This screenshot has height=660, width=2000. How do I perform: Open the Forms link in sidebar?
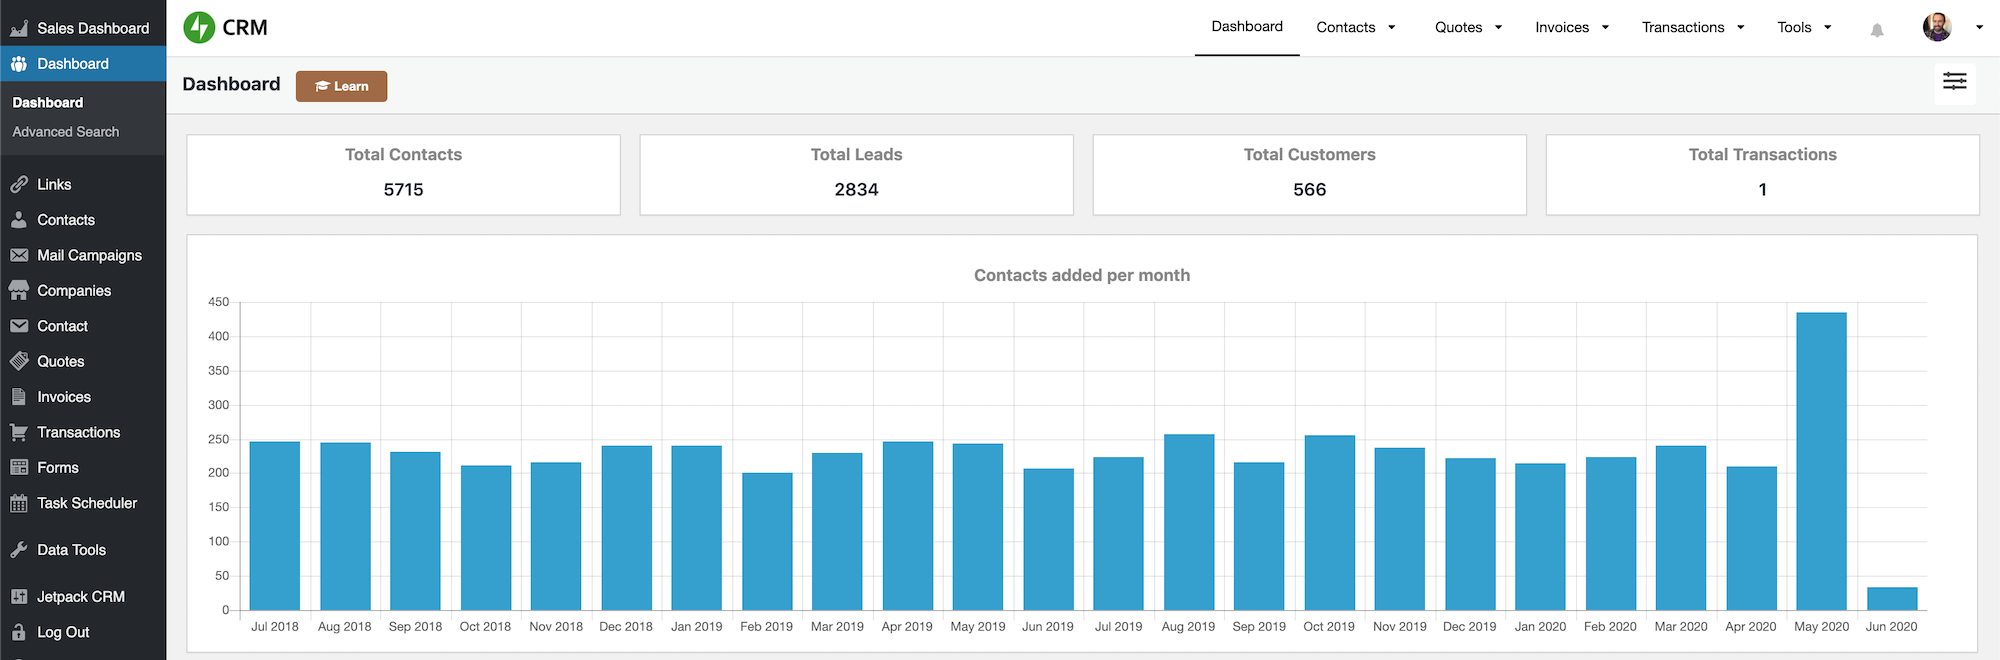coord(58,468)
